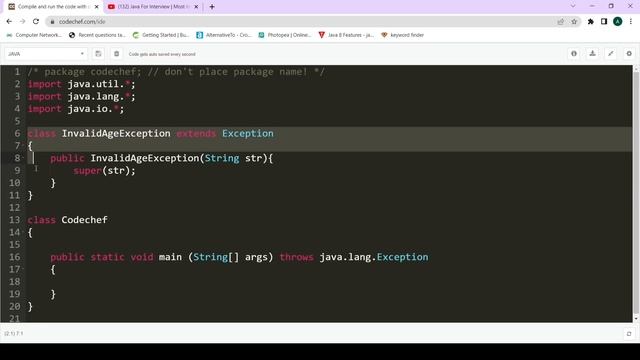Reload the codechef page
The image size is (640, 360).
[x=36, y=21]
